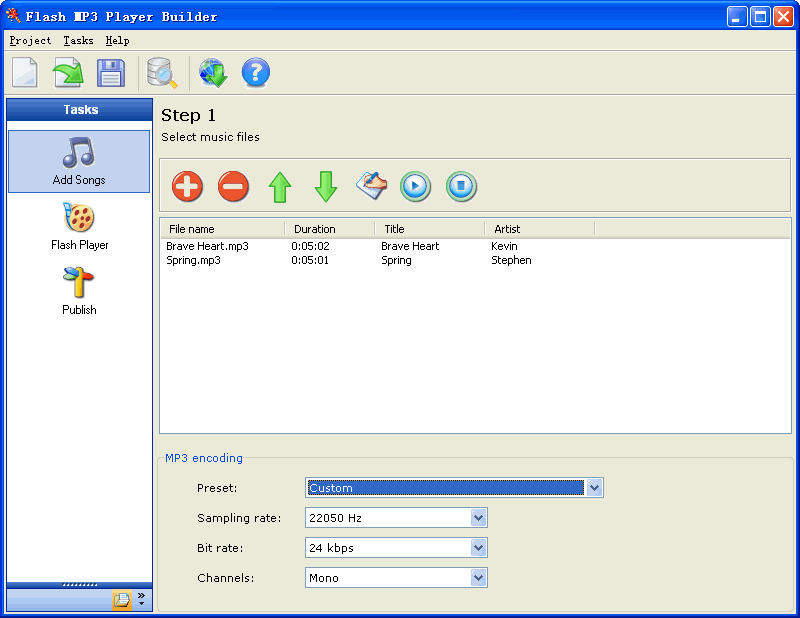Click the artist cell Stephen
Viewport: 800px width, 618px height.
pos(511,260)
